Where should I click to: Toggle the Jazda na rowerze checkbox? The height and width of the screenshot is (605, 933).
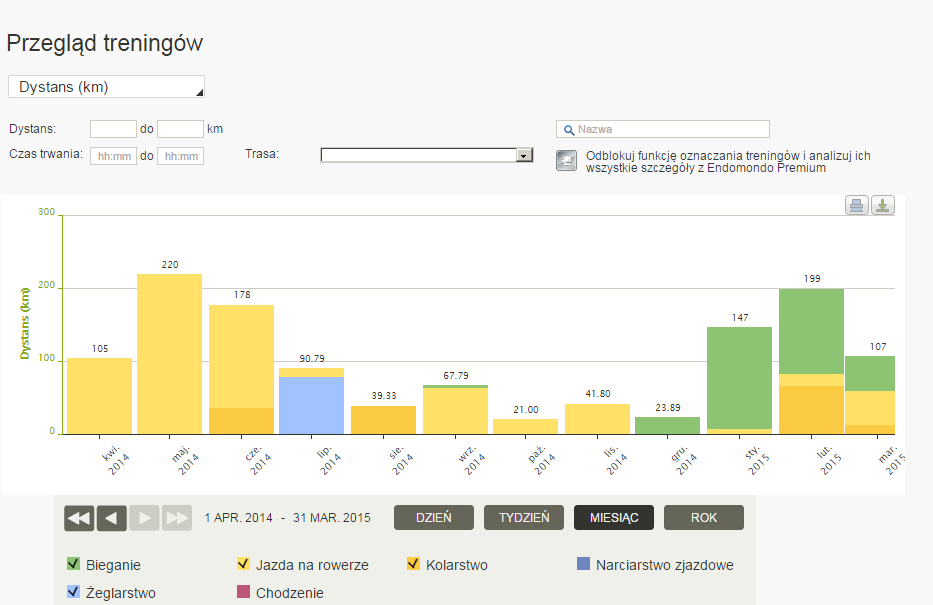click(243, 564)
